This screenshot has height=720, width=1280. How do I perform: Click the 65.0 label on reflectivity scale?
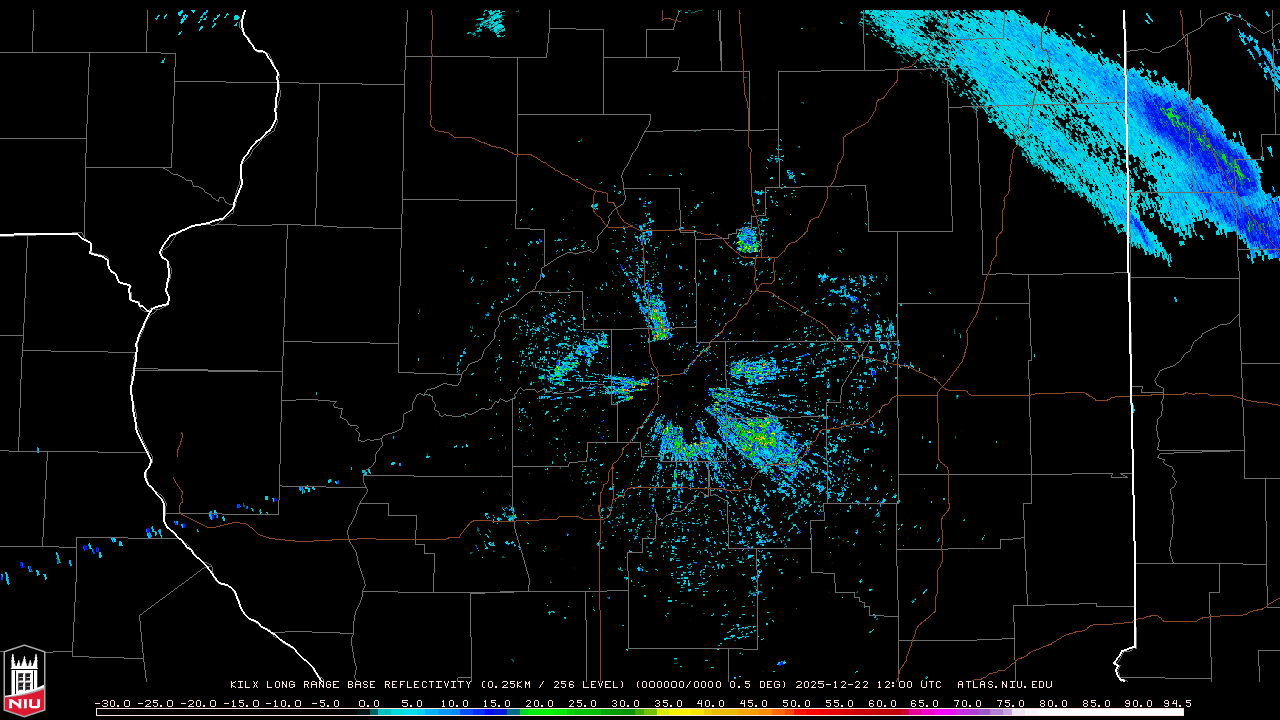[x=925, y=703]
